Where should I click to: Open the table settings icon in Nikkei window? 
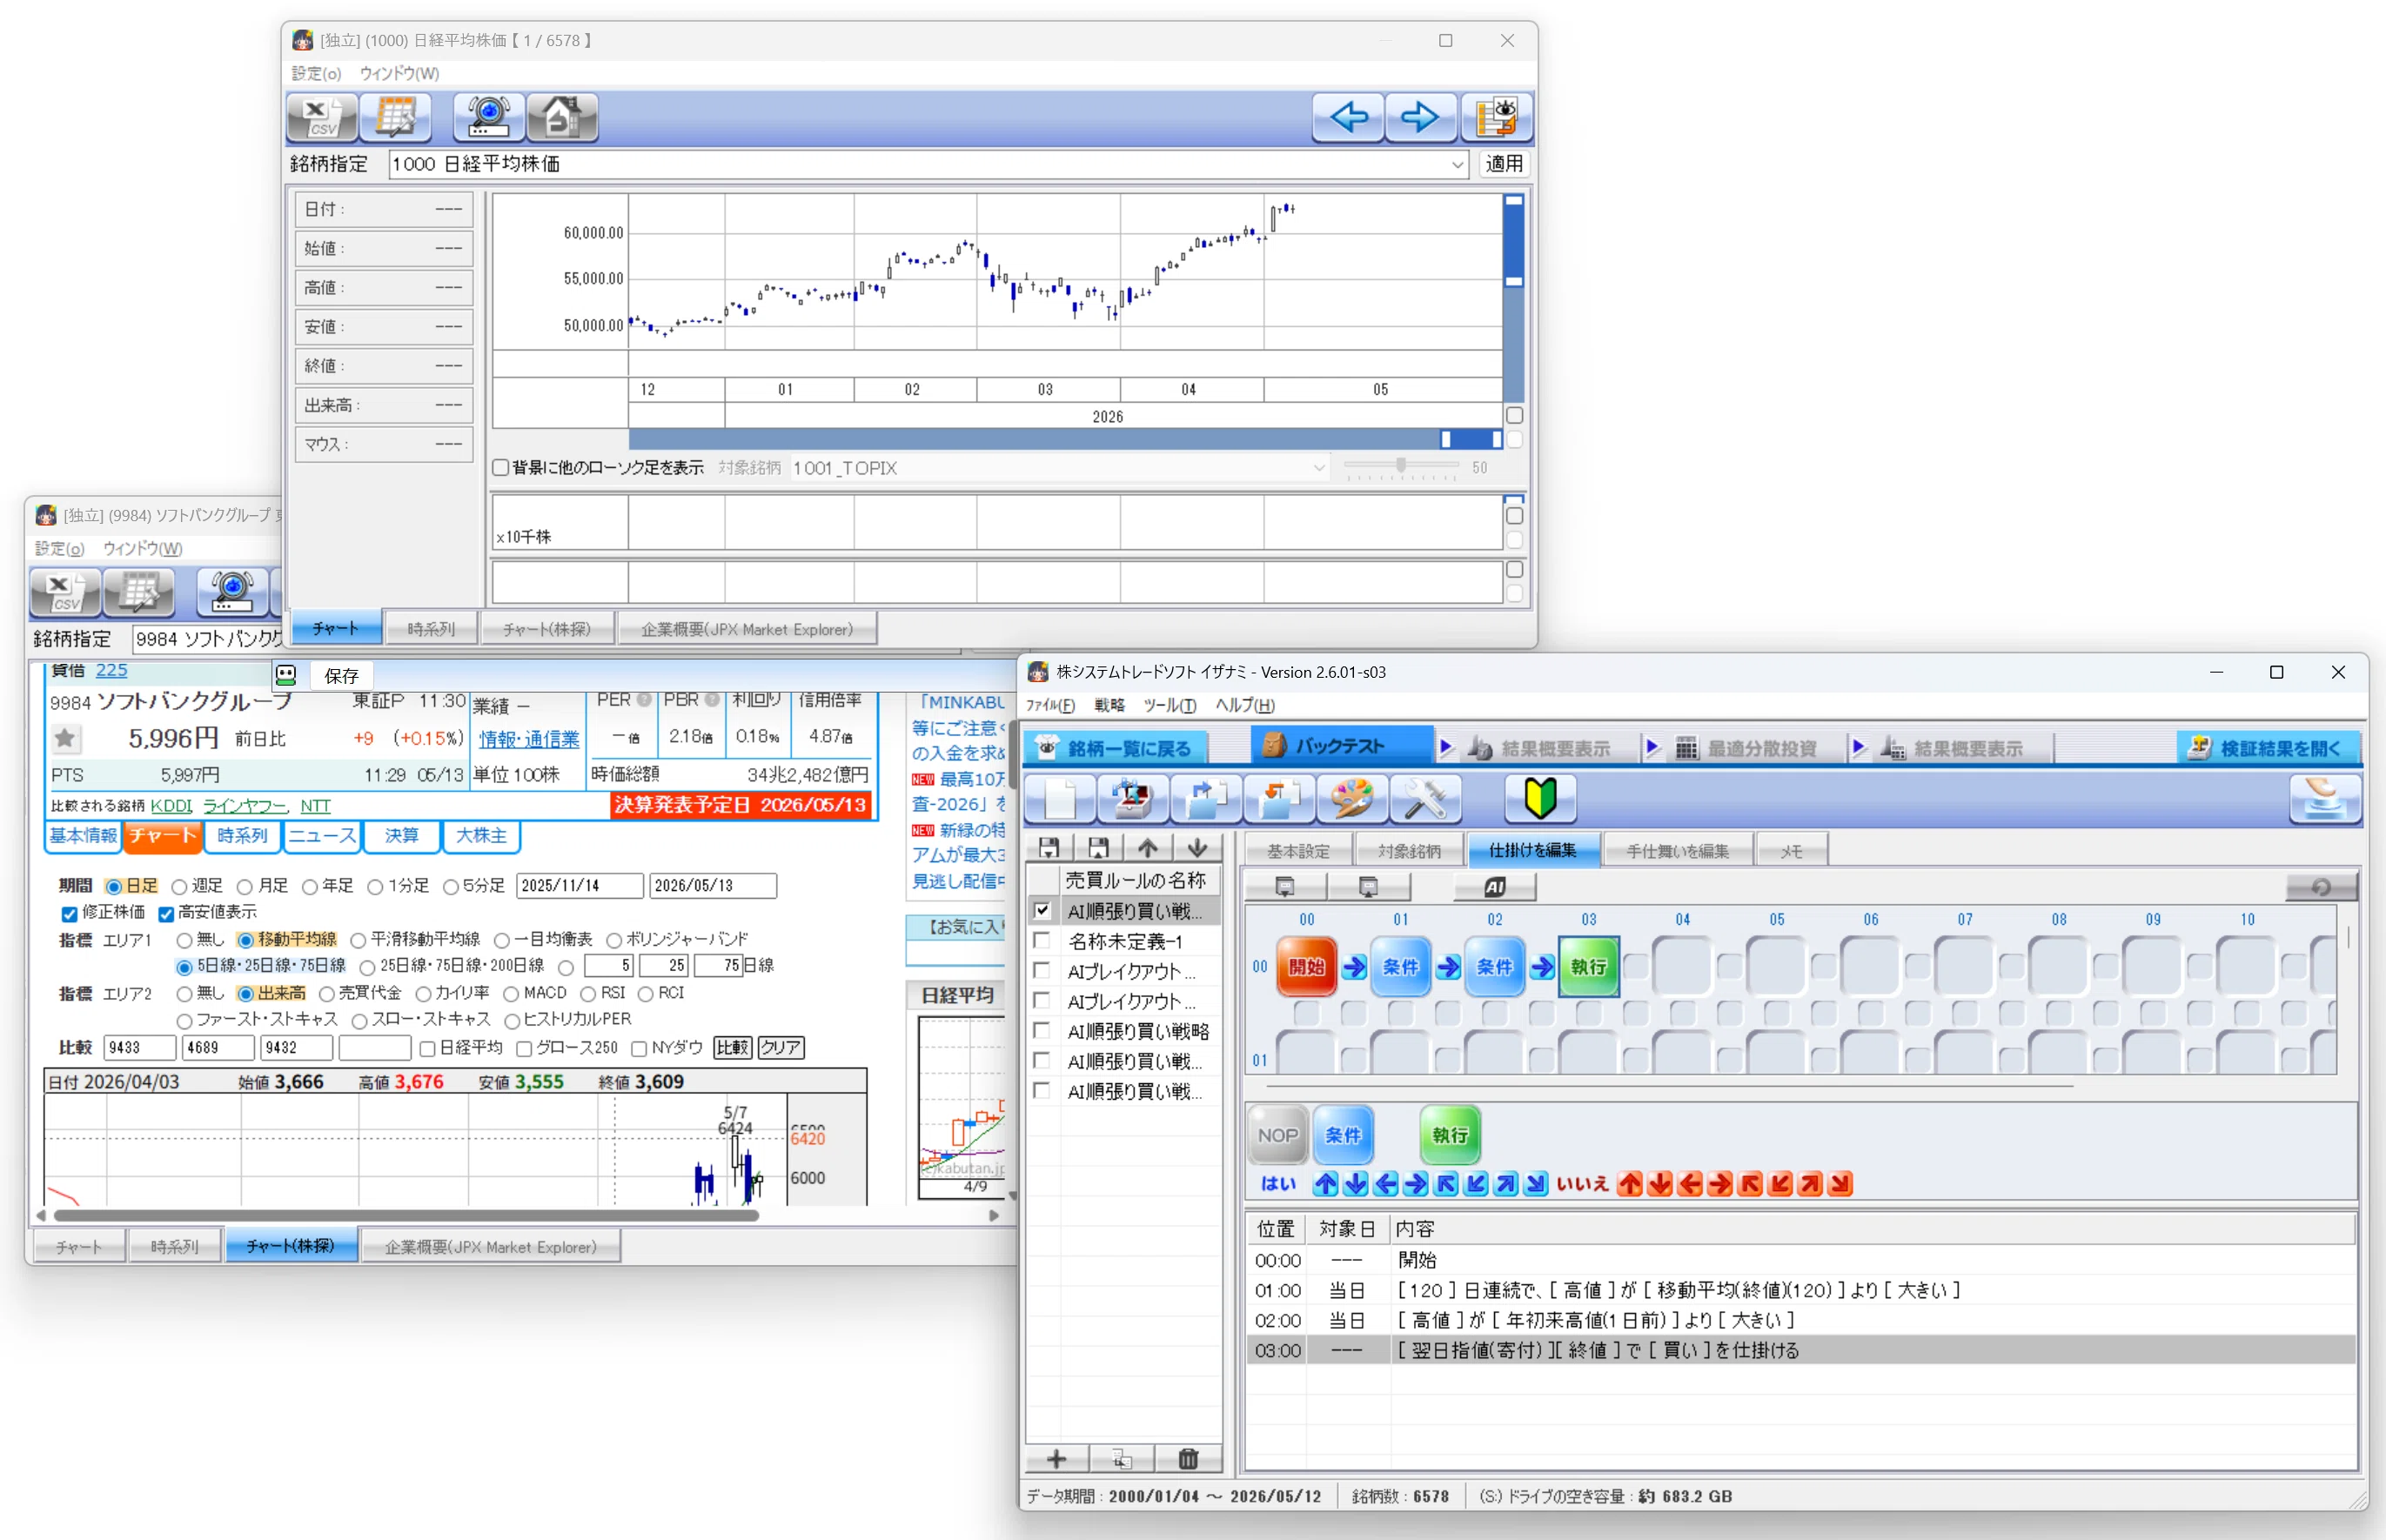coord(395,118)
